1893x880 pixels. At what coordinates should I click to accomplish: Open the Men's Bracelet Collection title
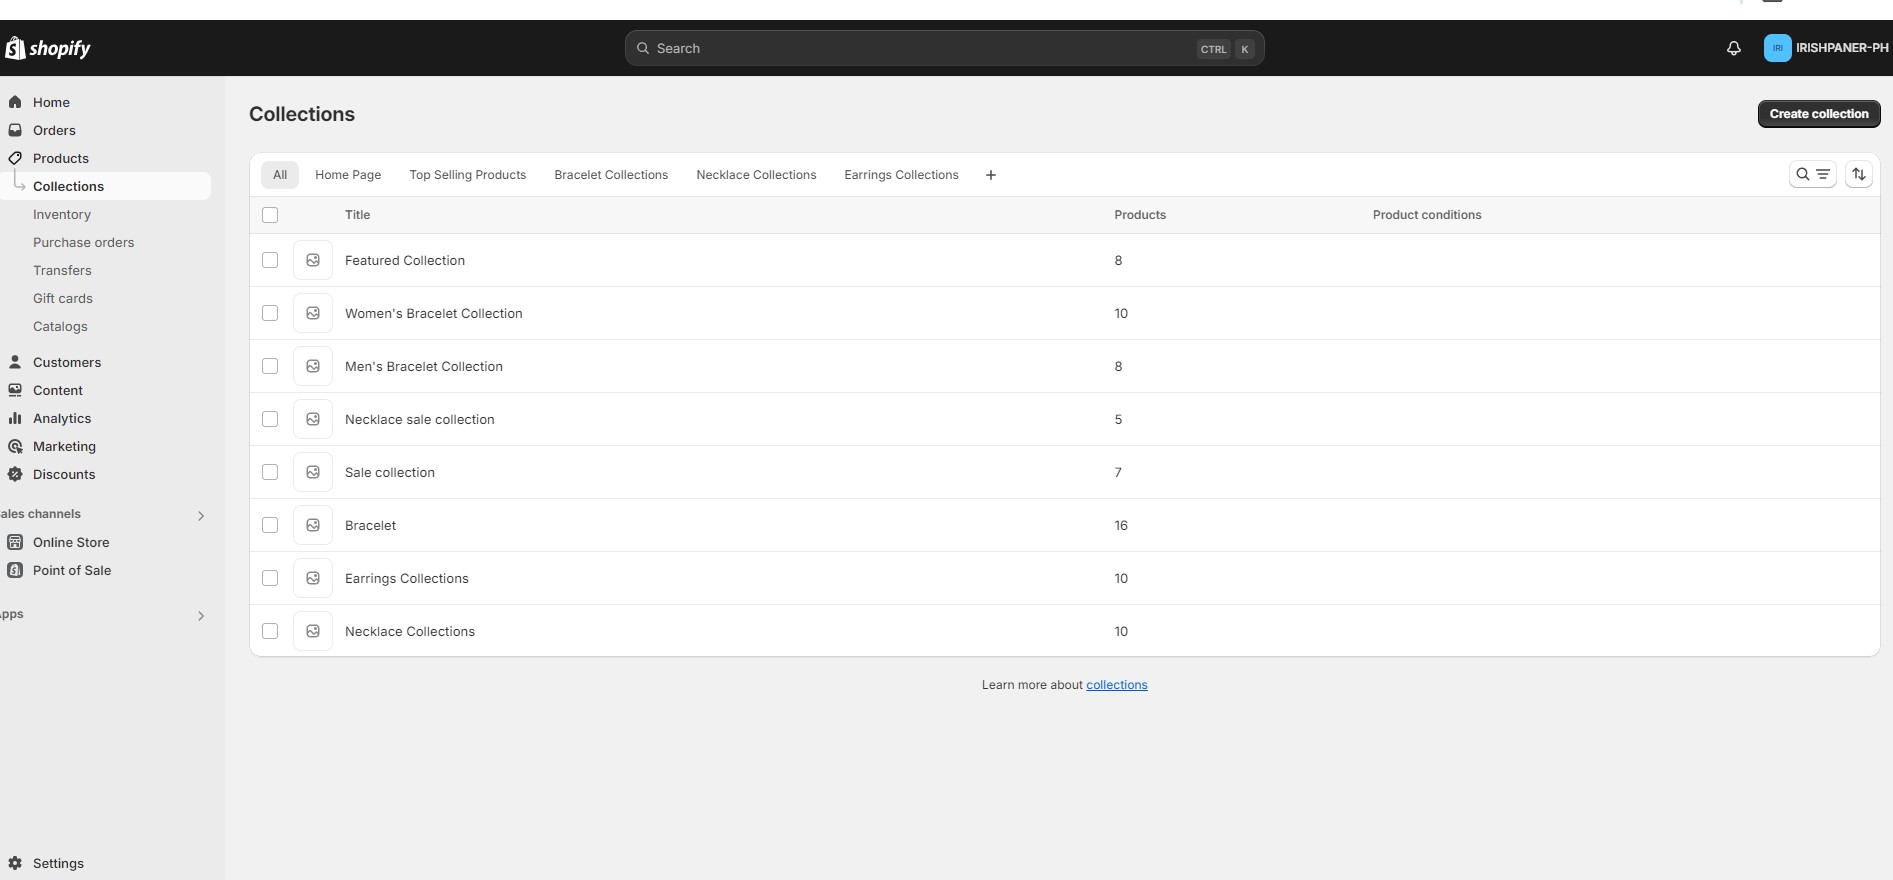(x=424, y=366)
